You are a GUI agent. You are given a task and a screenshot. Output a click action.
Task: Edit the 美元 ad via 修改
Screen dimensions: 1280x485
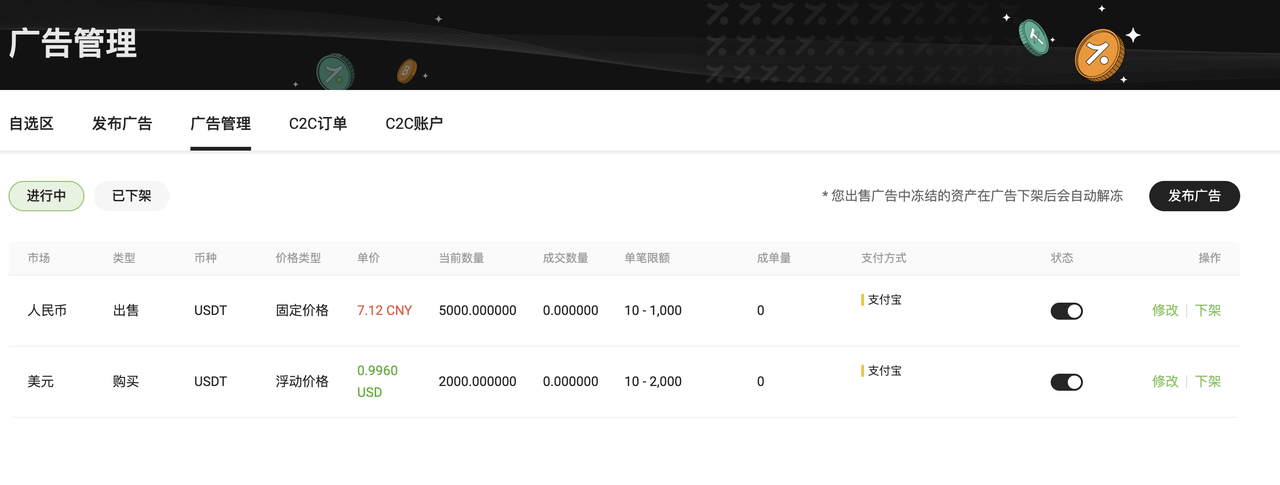point(1165,382)
